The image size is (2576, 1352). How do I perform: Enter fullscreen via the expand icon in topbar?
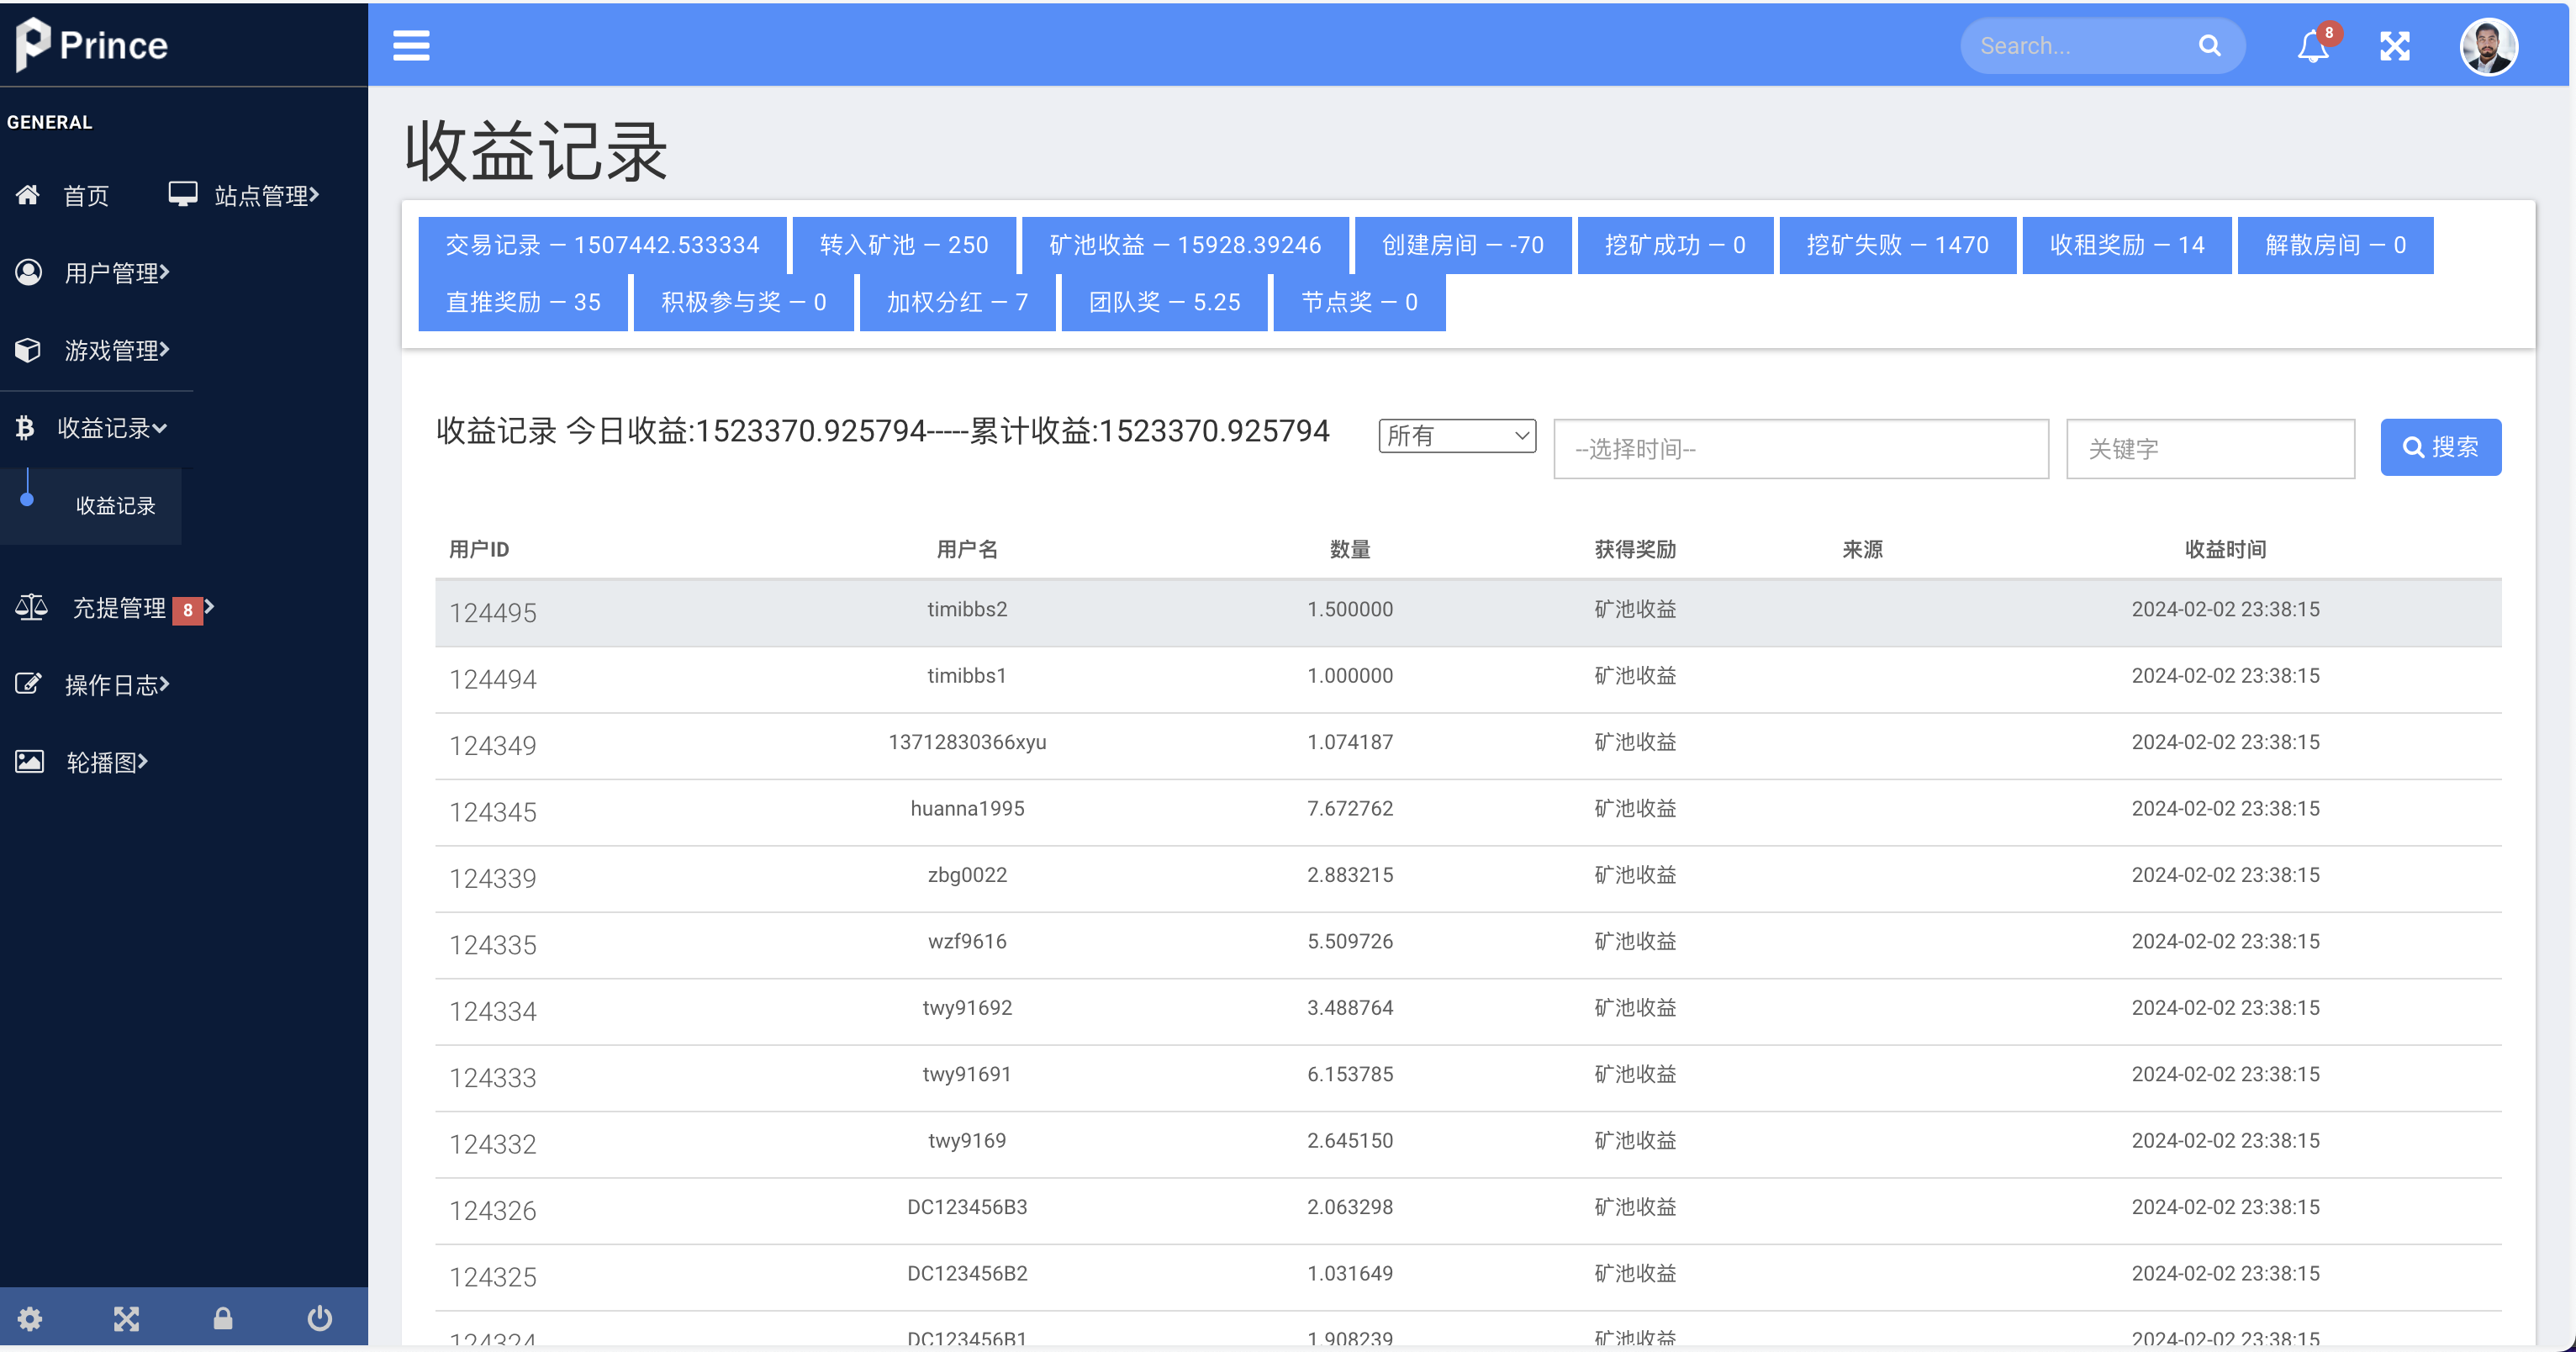click(2396, 46)
